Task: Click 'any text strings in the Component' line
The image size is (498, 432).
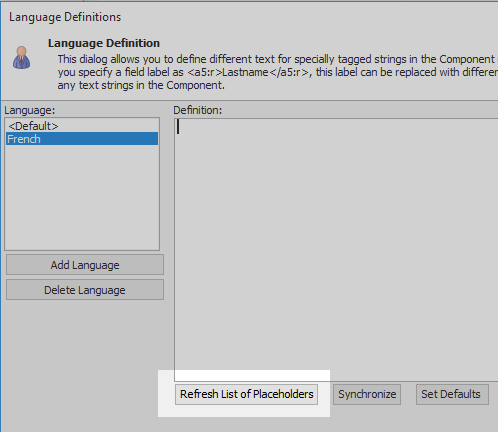Action: 141,85
